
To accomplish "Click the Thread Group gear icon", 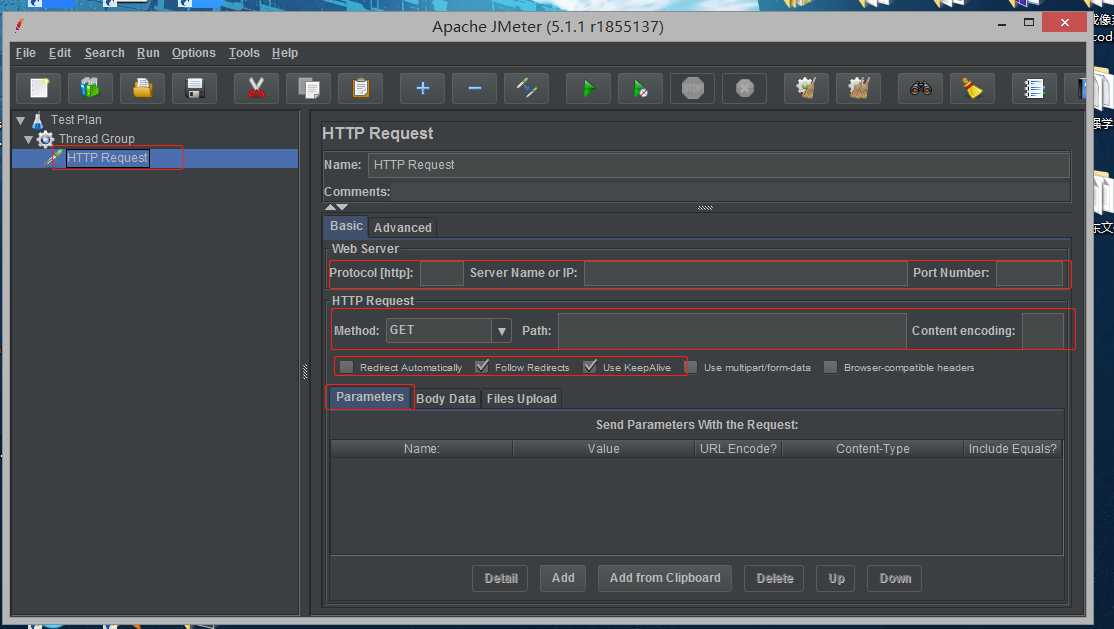I will tap(45, 139).
